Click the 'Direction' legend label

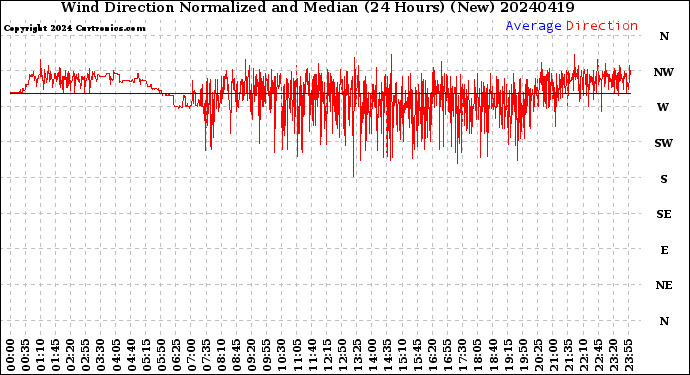602,26
